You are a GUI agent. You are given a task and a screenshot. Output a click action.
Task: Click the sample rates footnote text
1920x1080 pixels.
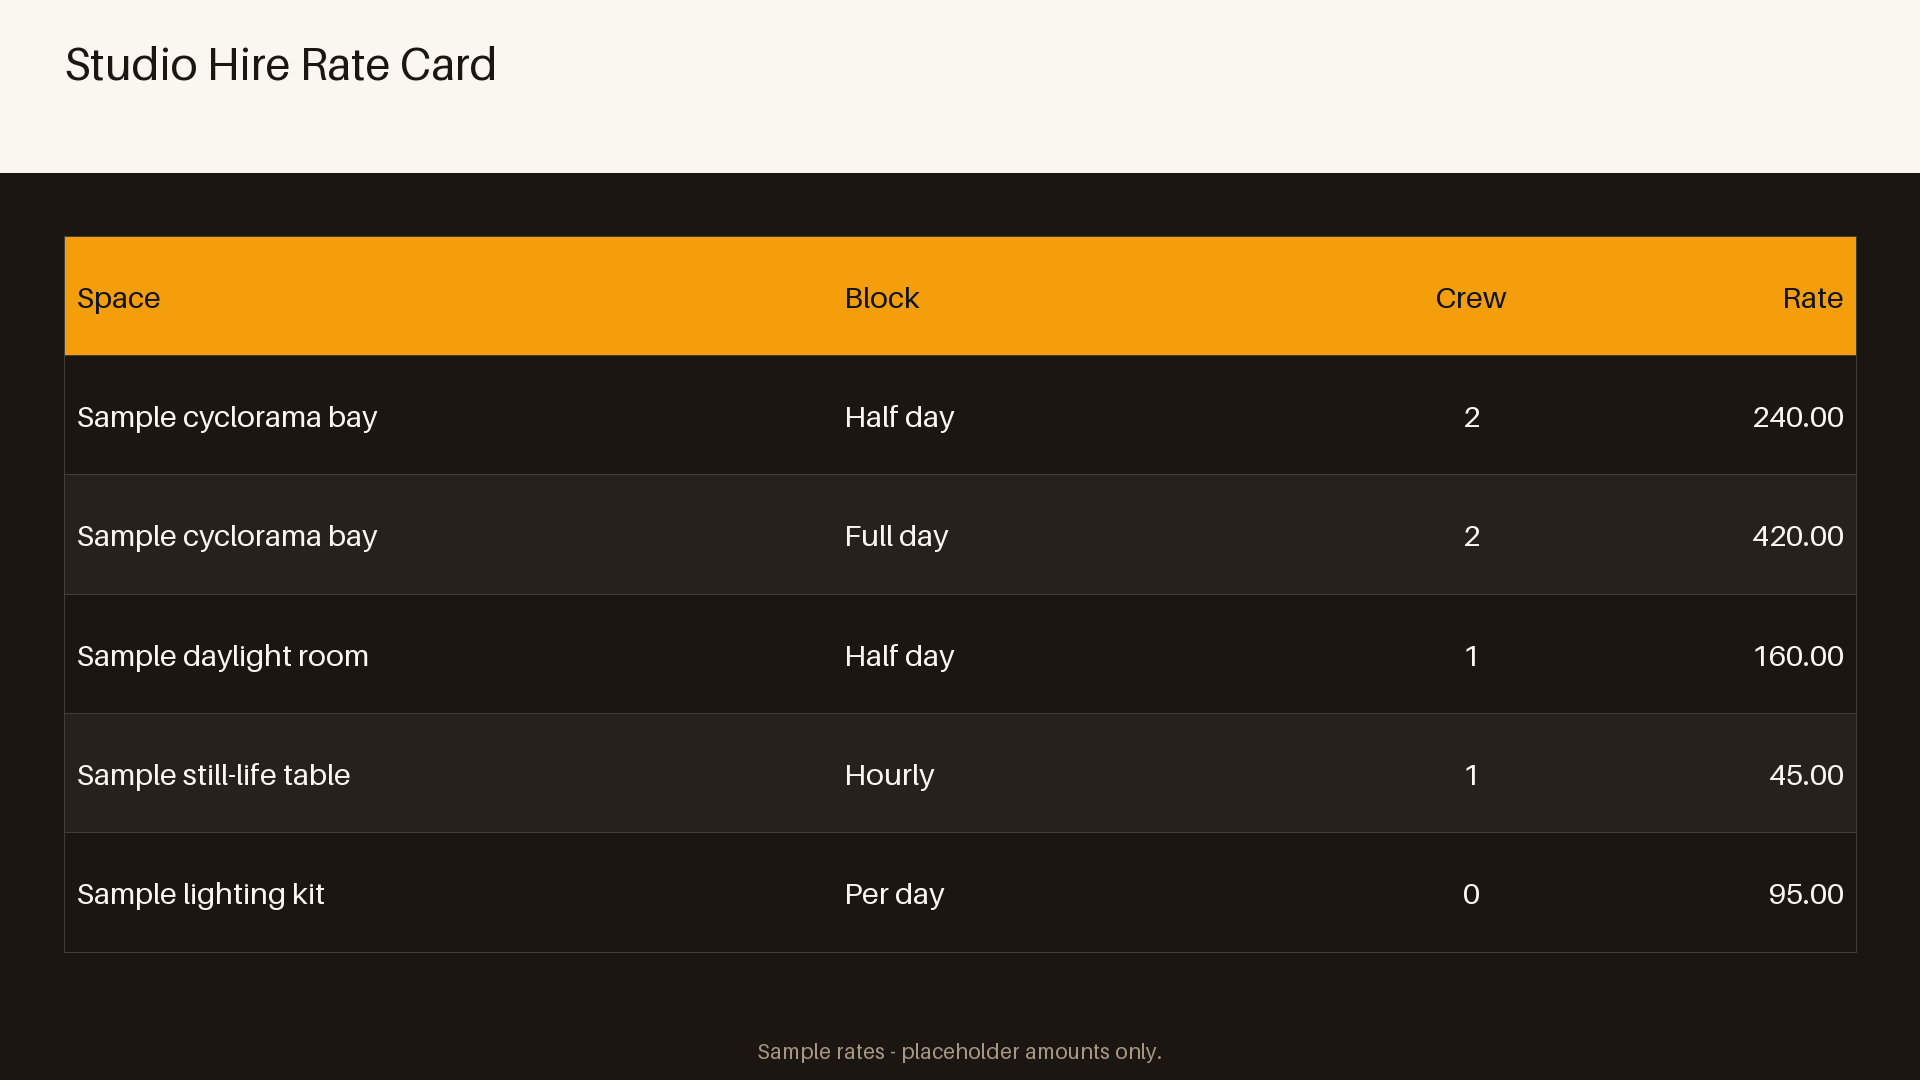pos(959,1052)
